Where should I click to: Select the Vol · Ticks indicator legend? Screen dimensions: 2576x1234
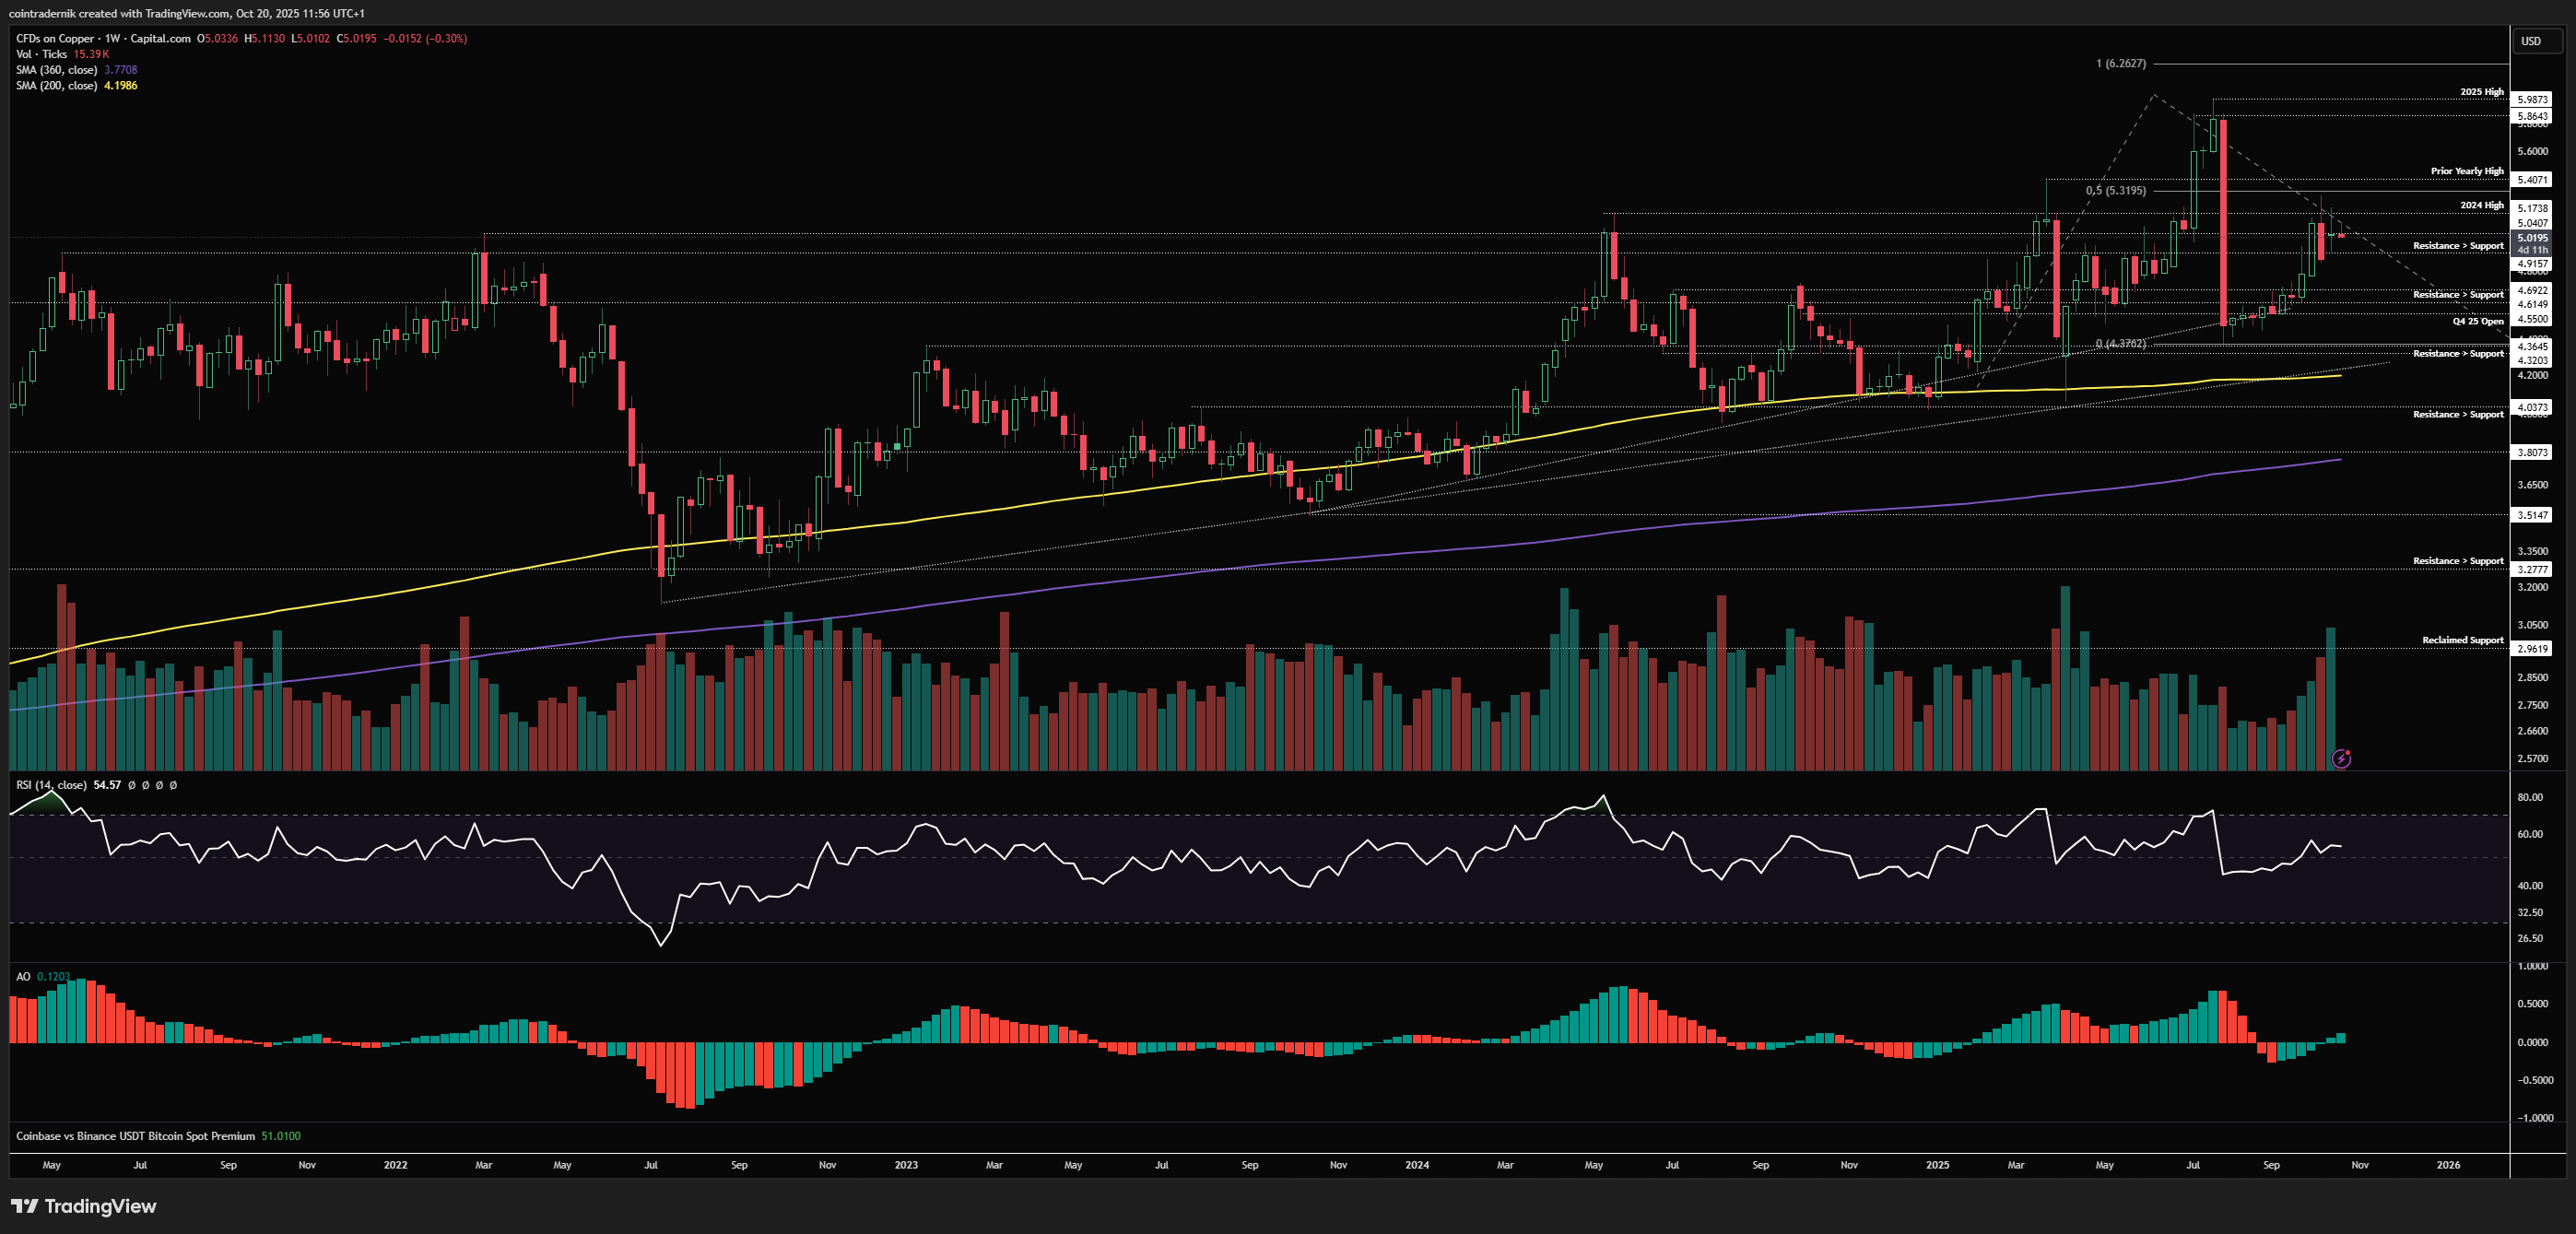click(42, 54)
